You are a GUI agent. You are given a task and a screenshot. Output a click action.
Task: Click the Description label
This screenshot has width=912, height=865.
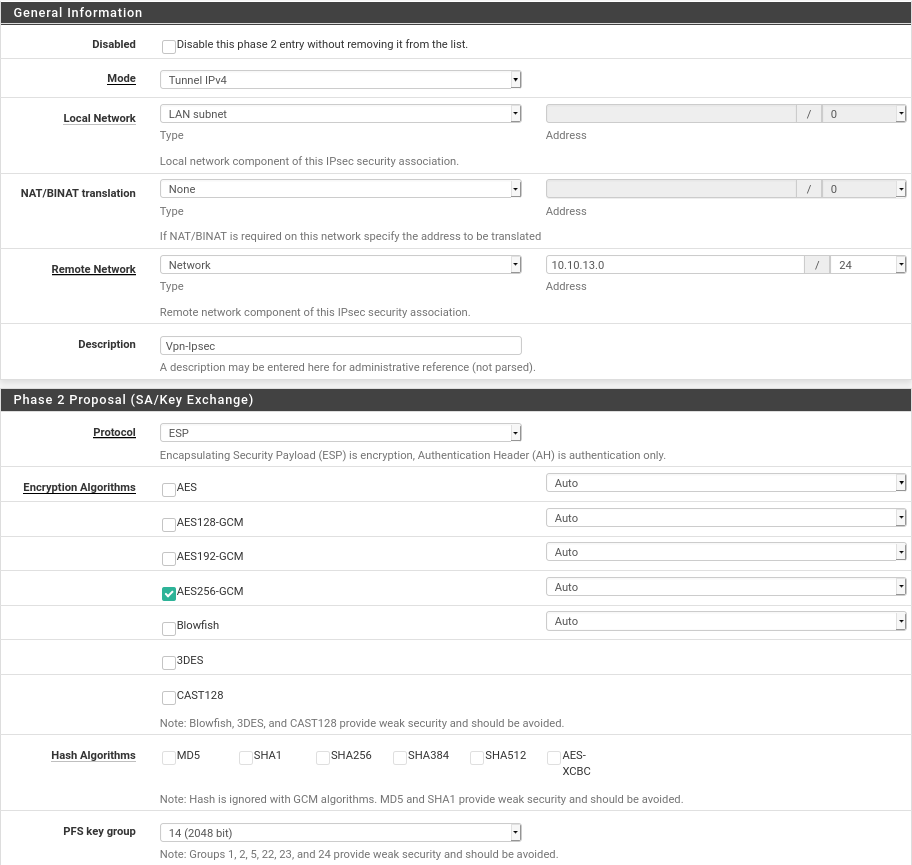pos(107,344)
